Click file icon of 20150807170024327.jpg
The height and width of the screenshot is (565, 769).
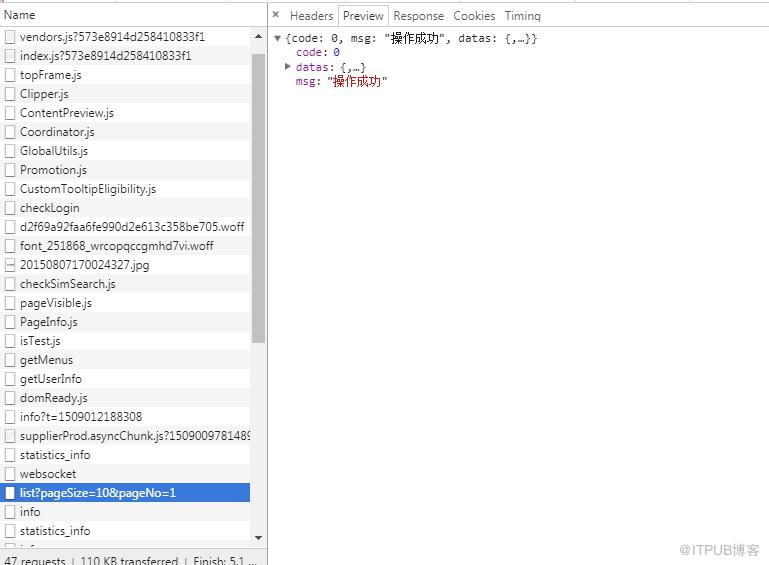10,265
